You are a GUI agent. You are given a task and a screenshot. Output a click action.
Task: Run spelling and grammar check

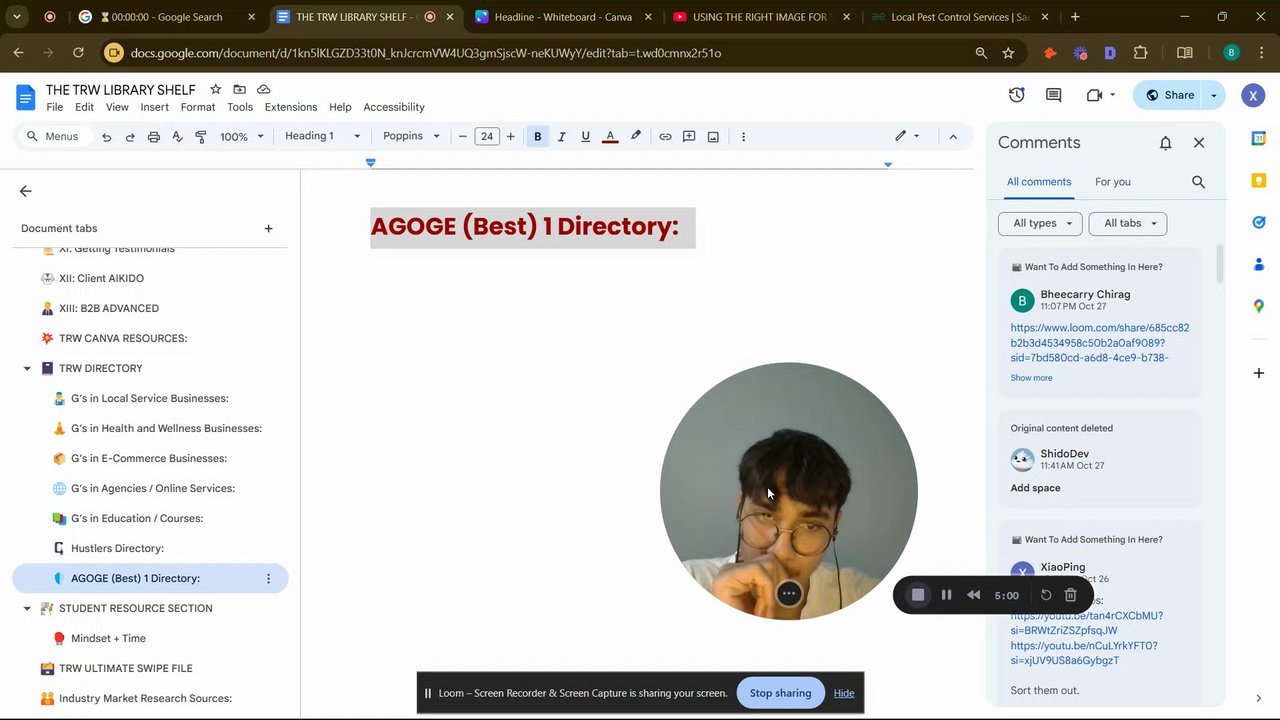tap(177, 137)
